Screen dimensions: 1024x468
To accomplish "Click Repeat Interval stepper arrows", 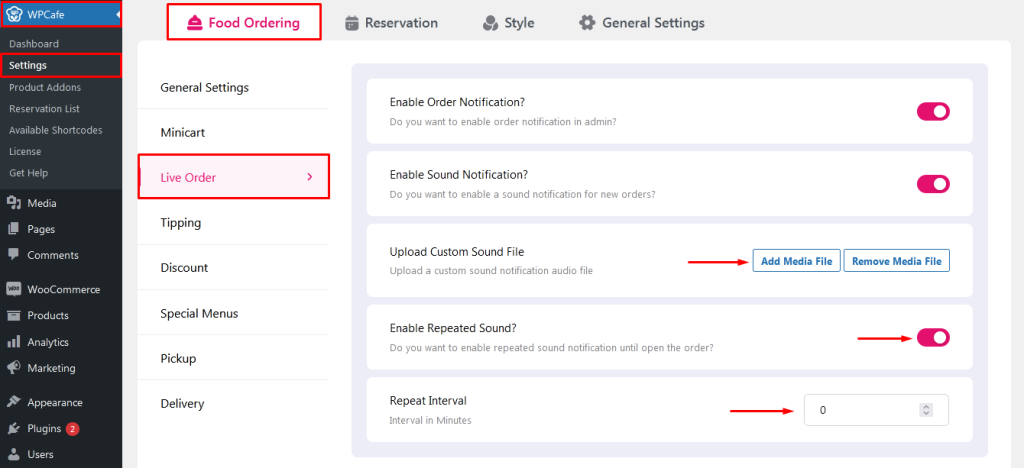I will coord(925,411).
